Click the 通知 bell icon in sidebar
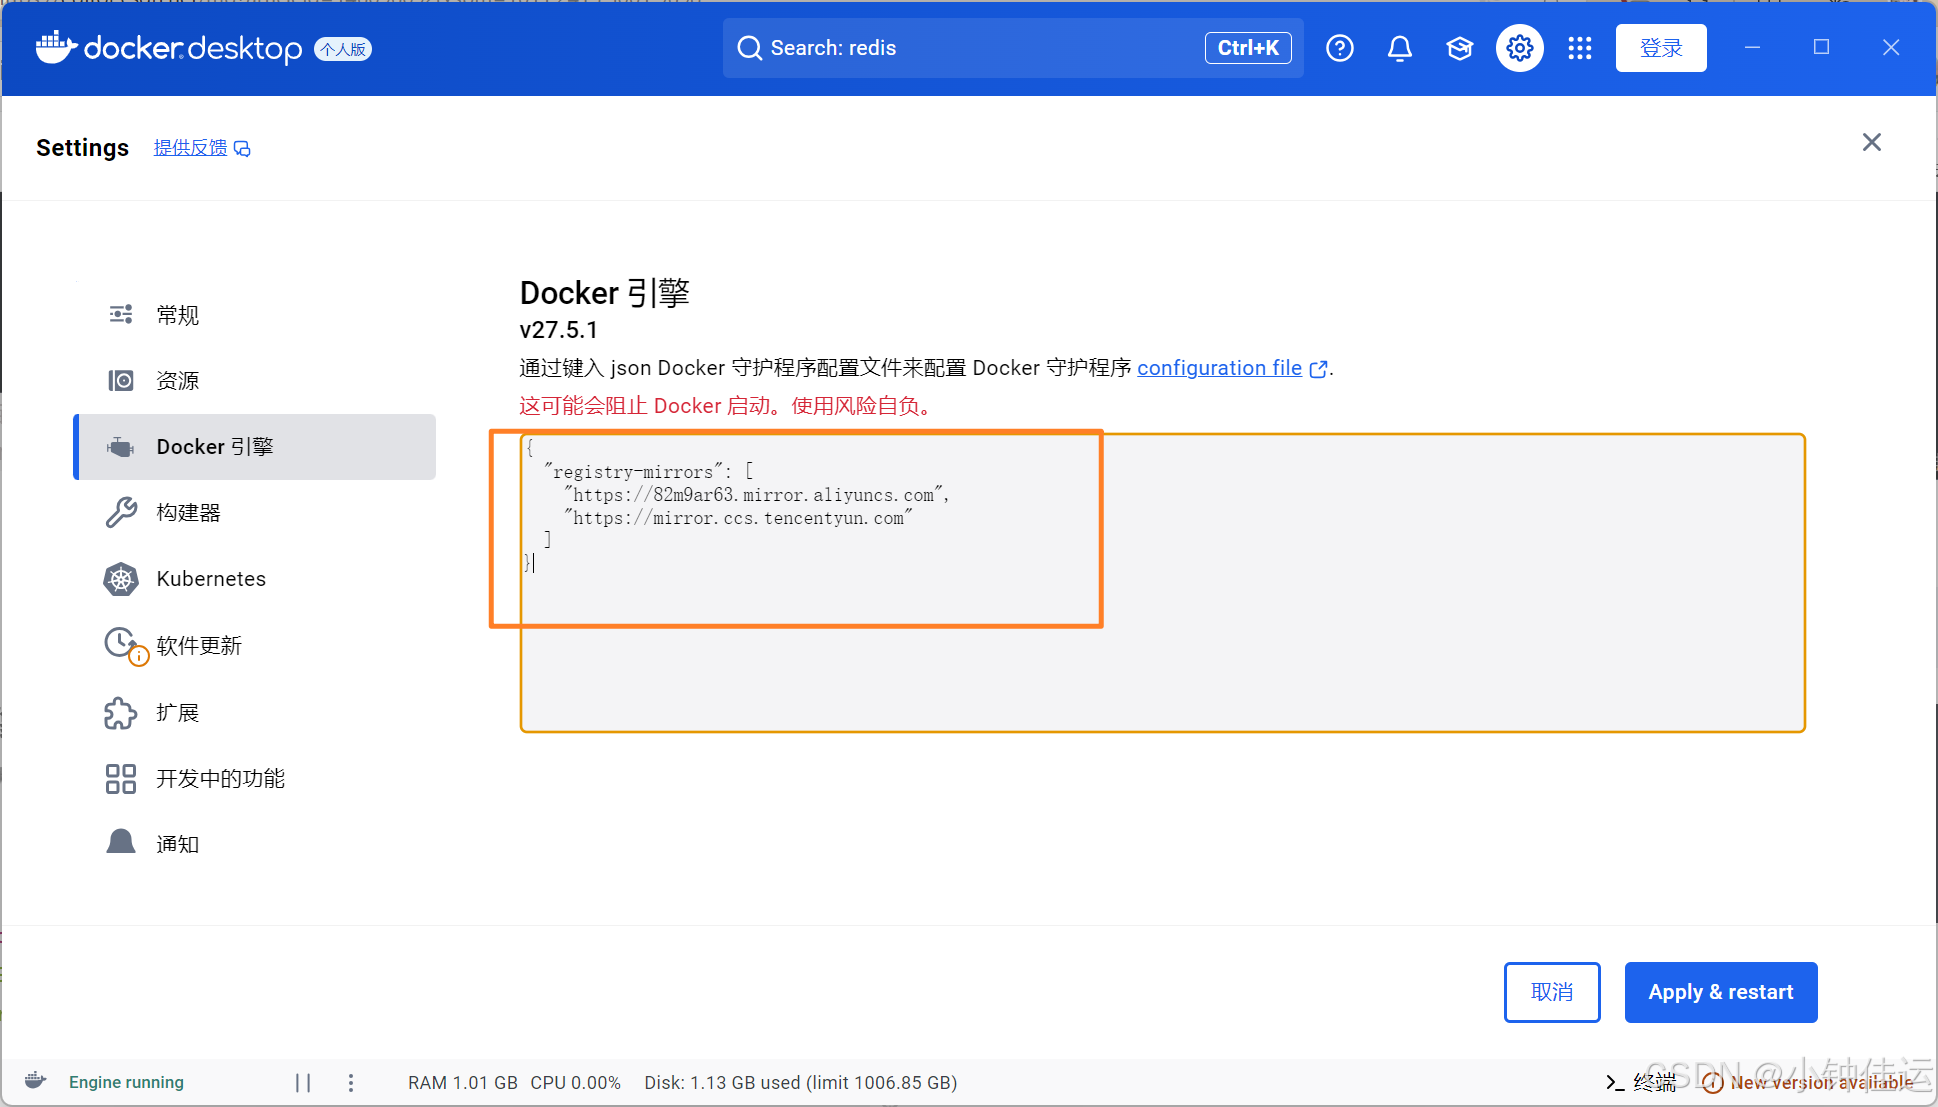 (121, 842)
